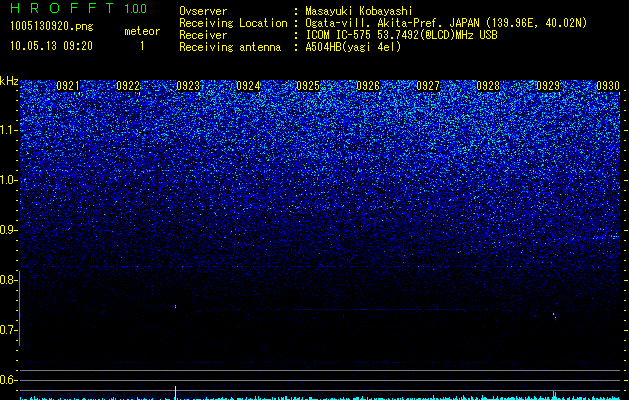Click the 0.7 kHz axis label
Viewport: 629px width, 400px height.
pyautogui.click(x=9, y=330)
